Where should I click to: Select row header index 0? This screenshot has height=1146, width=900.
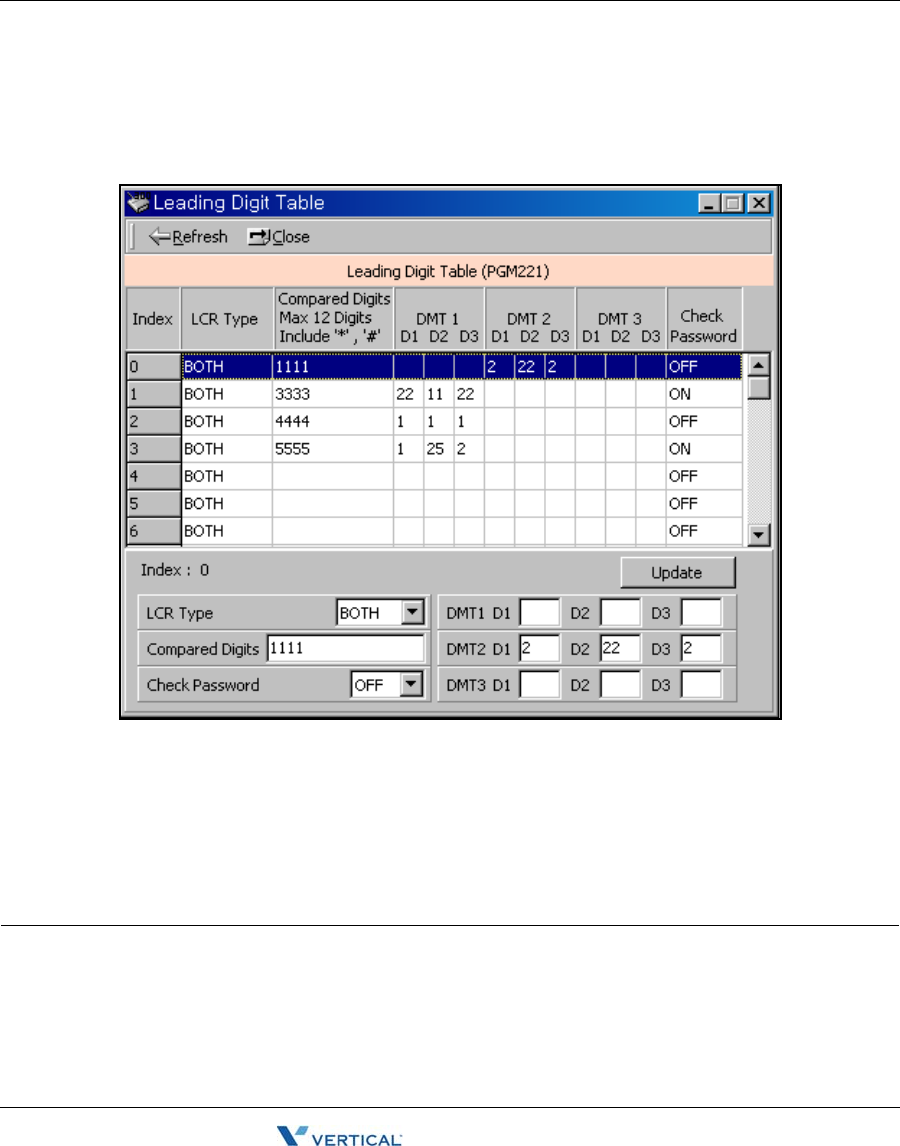pos(154,367)
